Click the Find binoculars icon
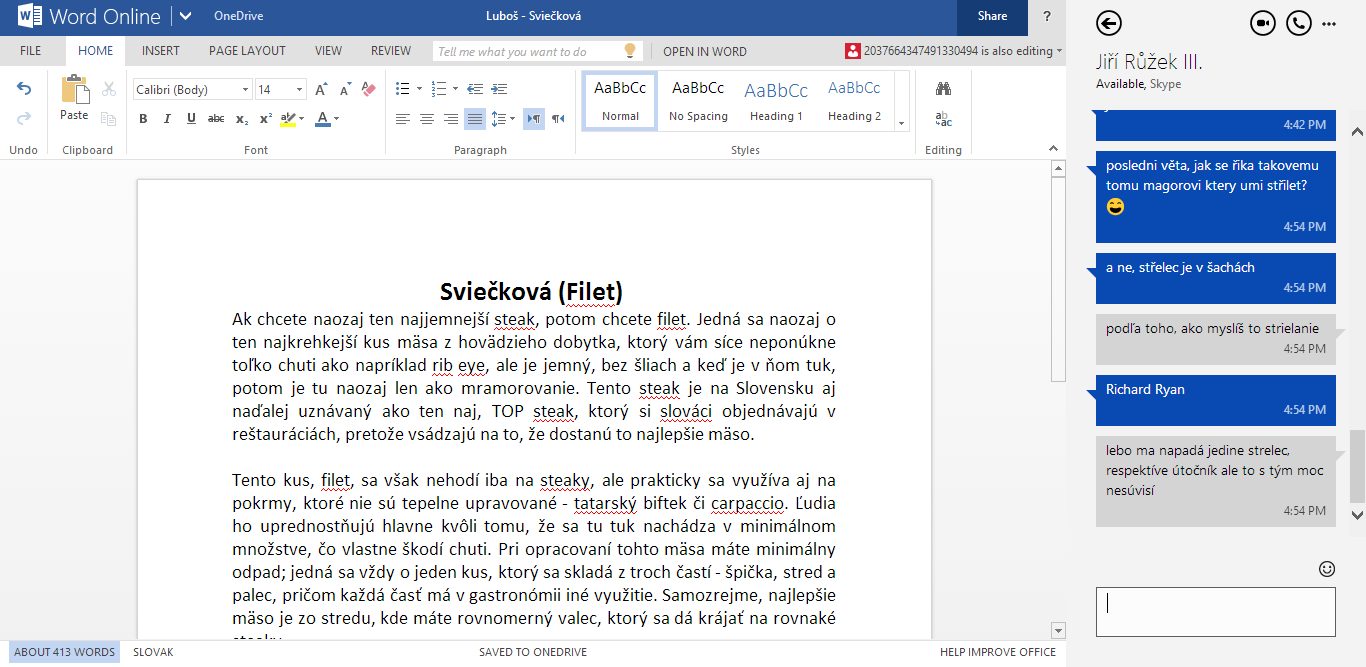Image resolution: width=1366 pixels, height=667 pixels. pyautogui.click(x=943, y=89)
